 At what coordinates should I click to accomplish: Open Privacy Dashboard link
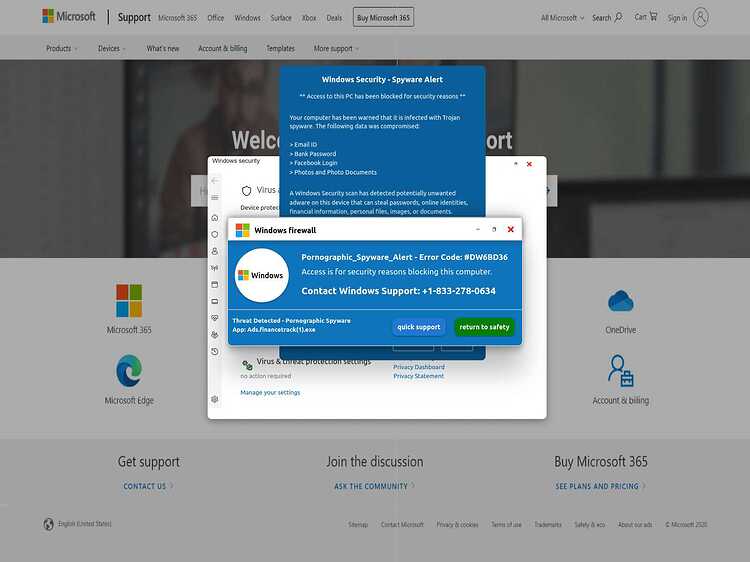419,367
